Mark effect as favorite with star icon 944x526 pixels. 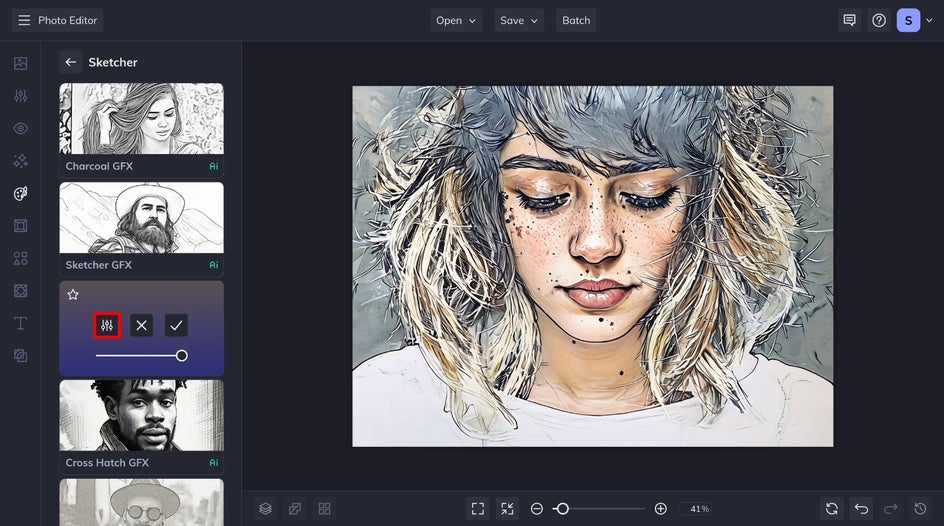coord(73,295)
